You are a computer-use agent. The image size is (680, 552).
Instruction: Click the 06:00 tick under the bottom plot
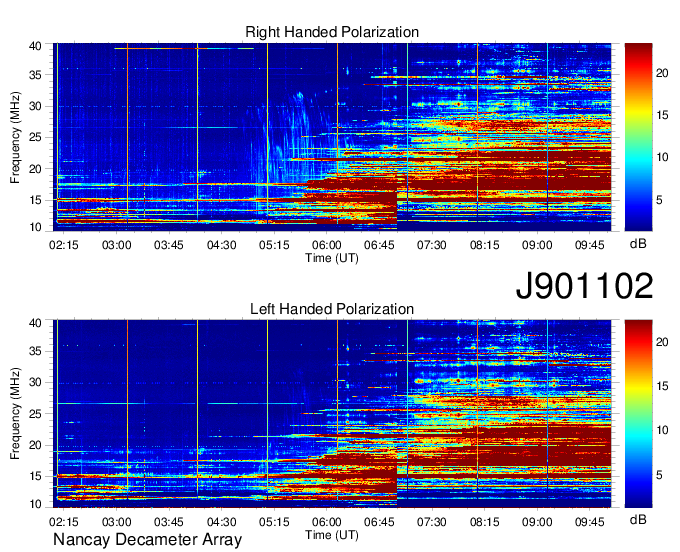pyautogui.click(x=327, y=522)
